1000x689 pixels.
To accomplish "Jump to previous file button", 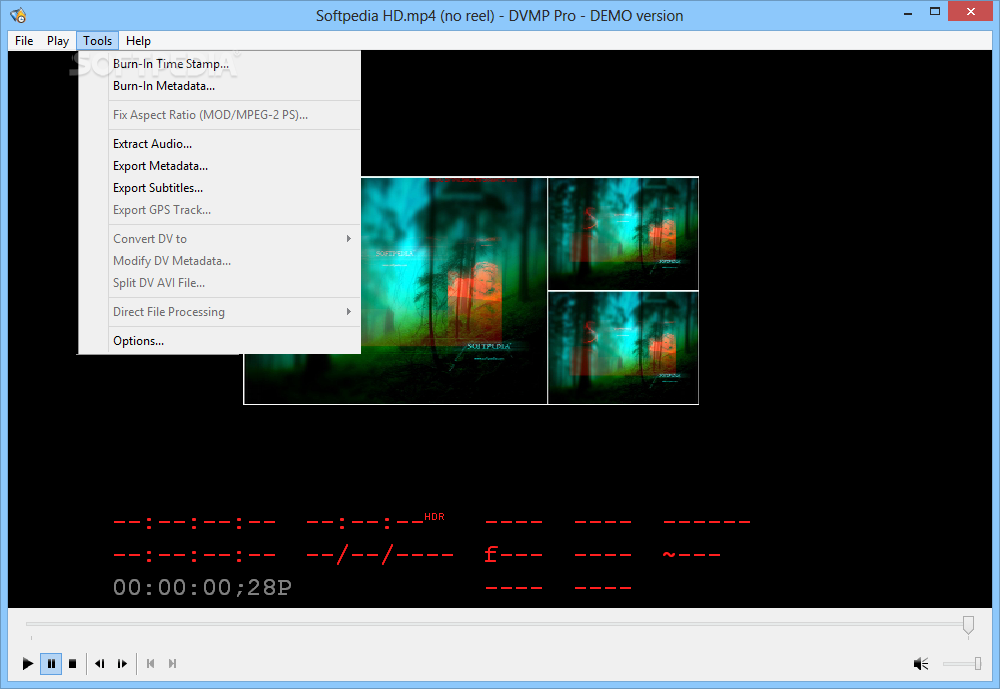I will pos(151,663).
